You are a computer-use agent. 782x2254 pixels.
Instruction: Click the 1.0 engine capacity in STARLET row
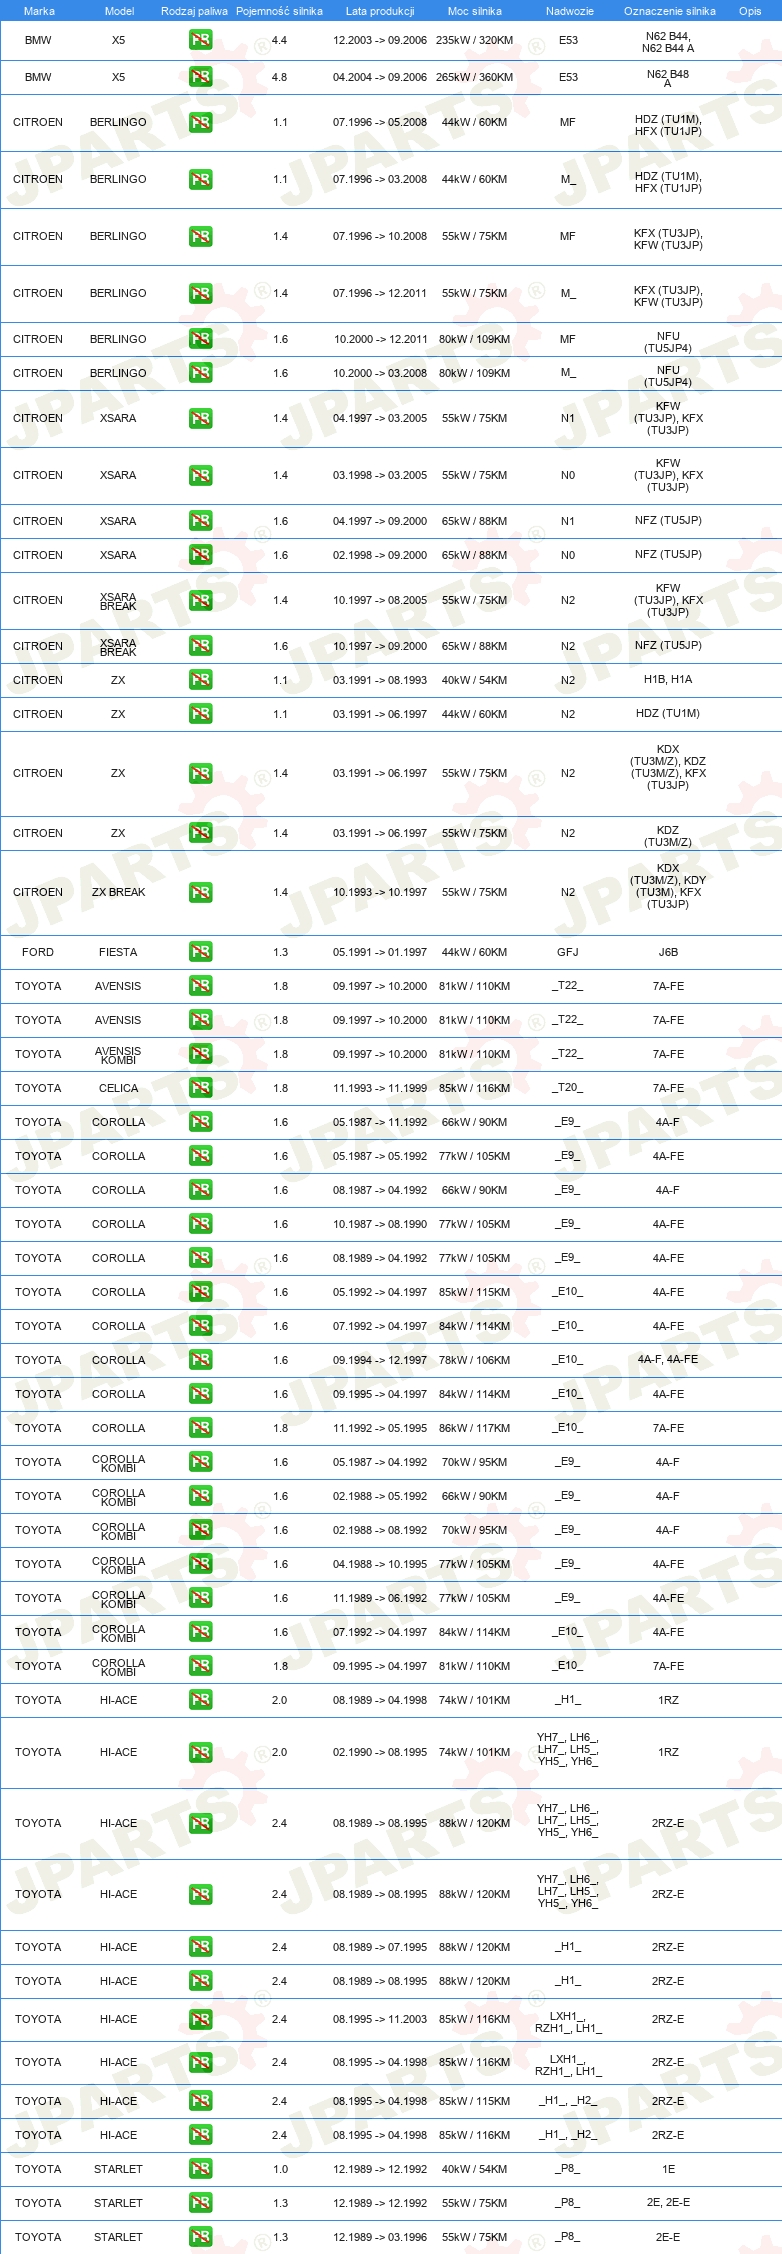pos(280,2169)
